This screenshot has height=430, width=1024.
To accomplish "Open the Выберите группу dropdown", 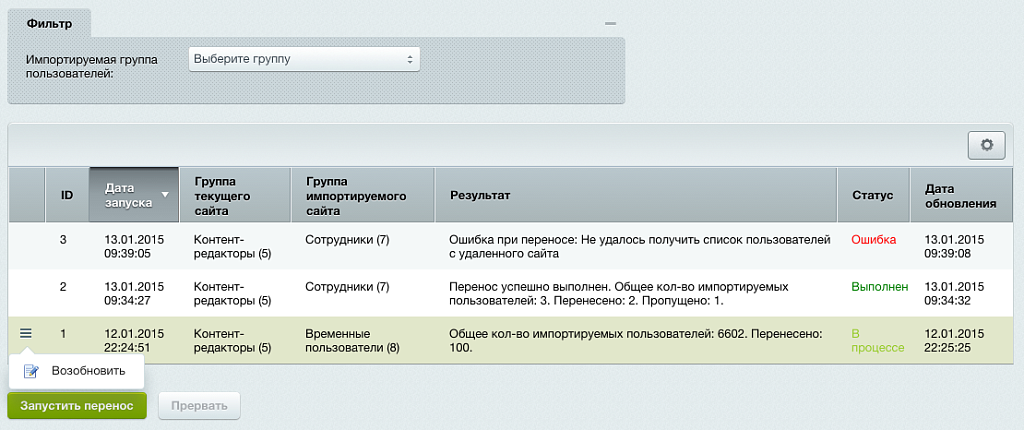I will coord(304,59).
